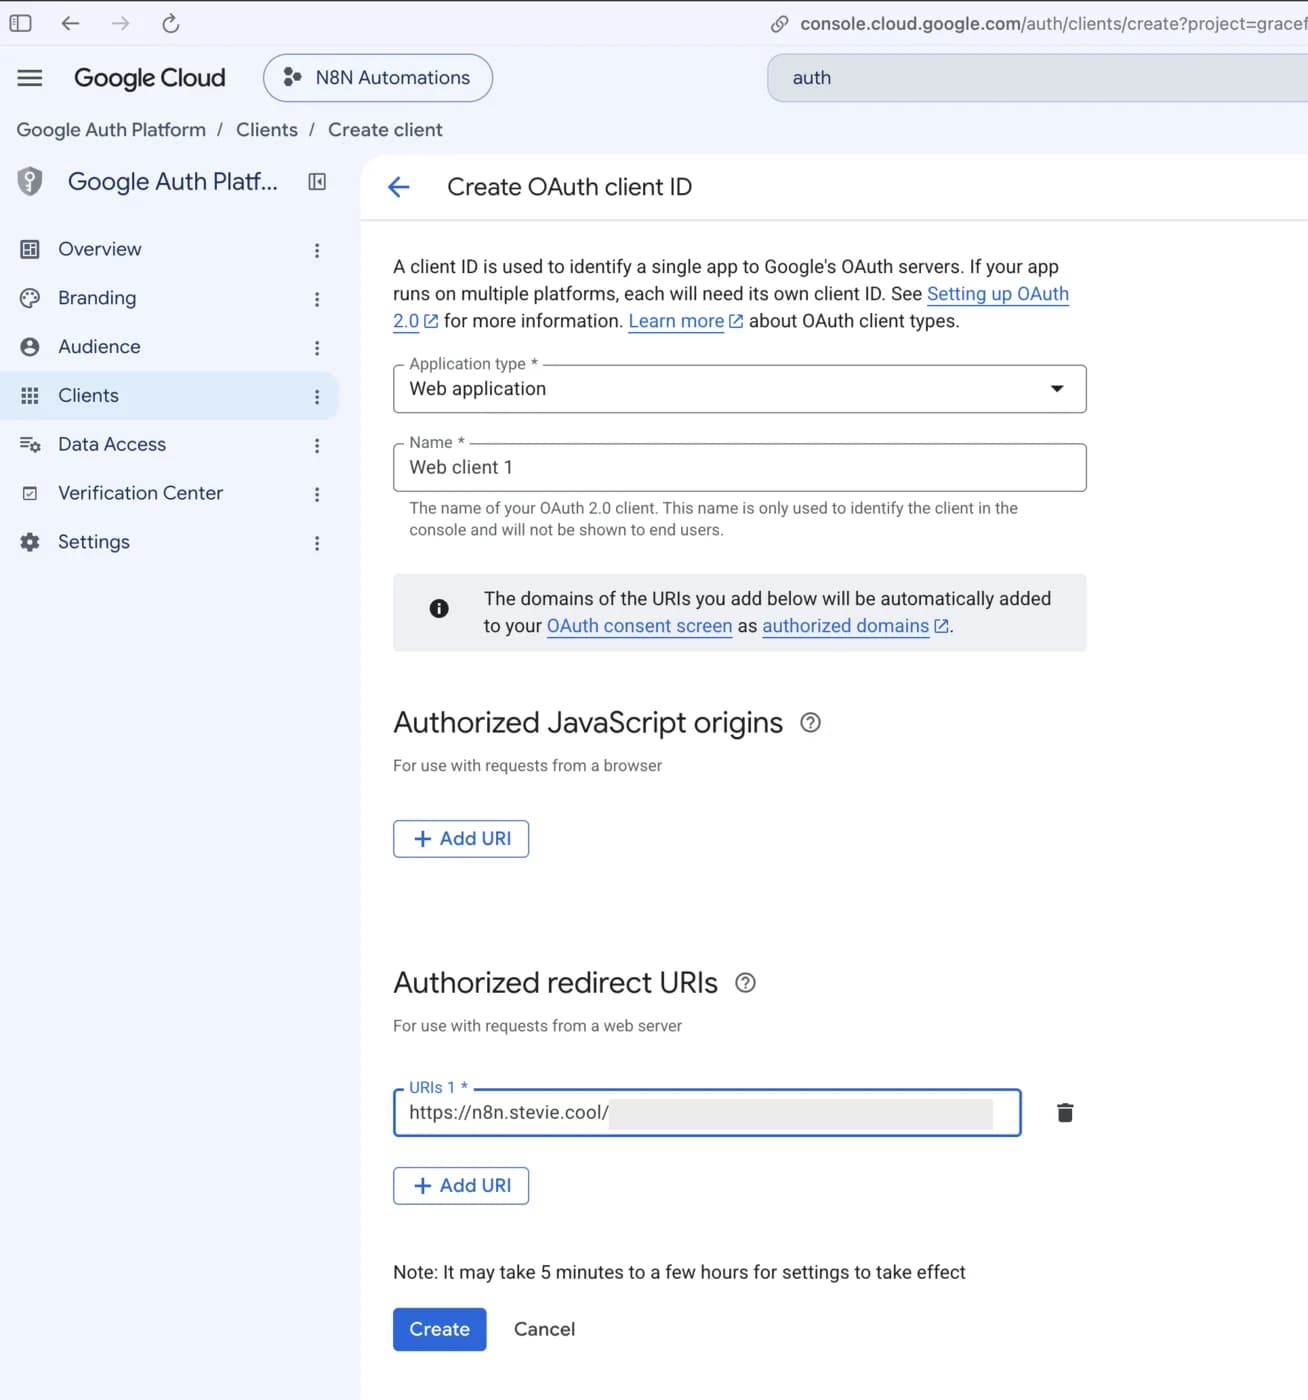Click the Google Cloud logo

[150, 78]
